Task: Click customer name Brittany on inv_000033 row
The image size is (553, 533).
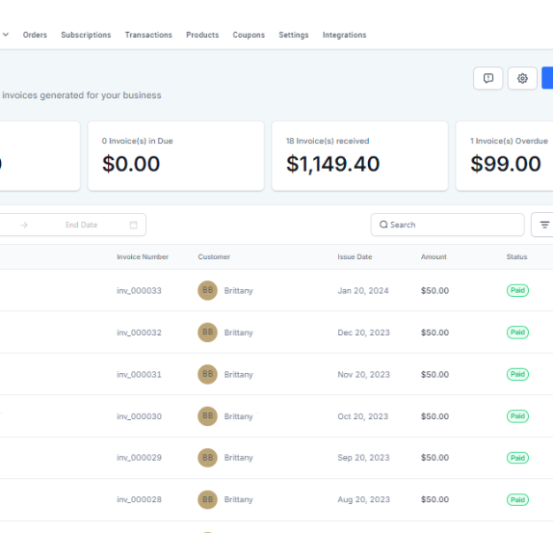Action: 238,291
